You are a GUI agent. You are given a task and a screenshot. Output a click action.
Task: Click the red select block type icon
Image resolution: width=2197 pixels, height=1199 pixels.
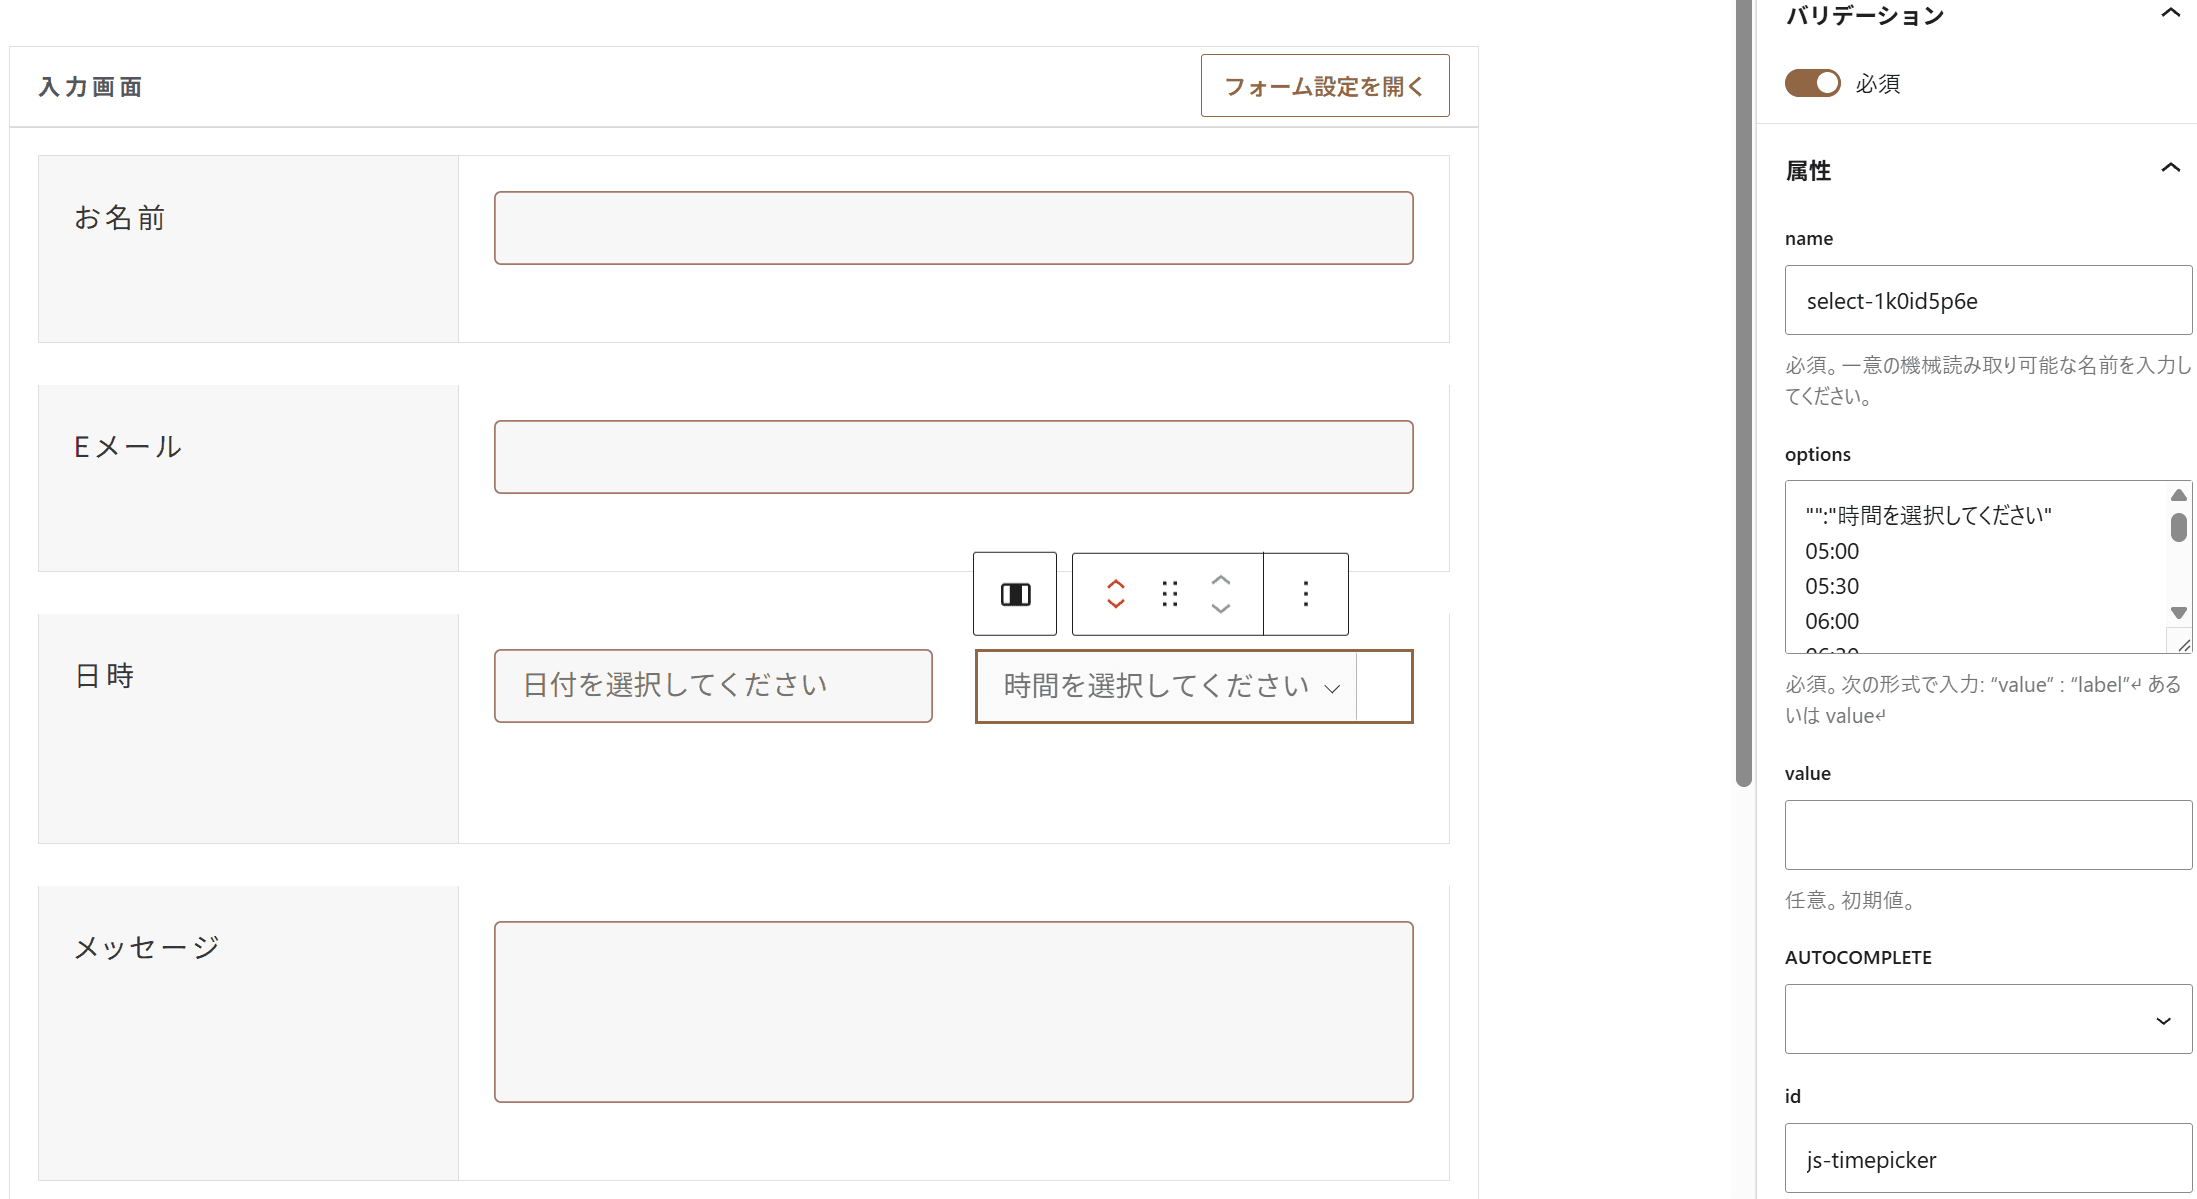click(x=1116, y=594)
